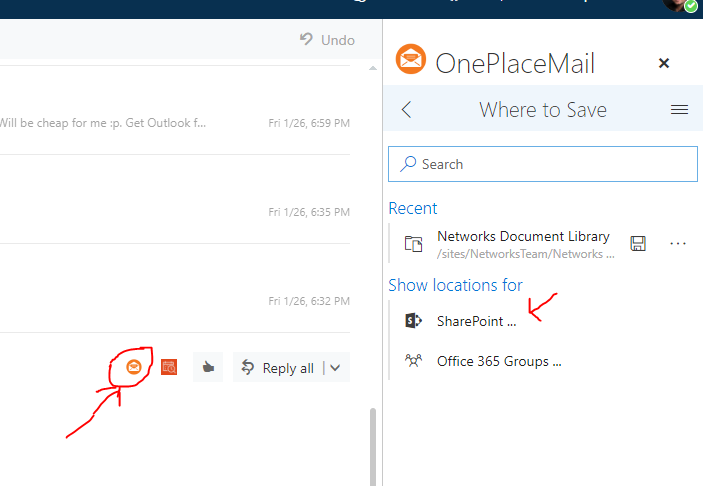Close the OnePlaceMail panel
Viewport: 703px width, 486px height.
tap(664, 63)
